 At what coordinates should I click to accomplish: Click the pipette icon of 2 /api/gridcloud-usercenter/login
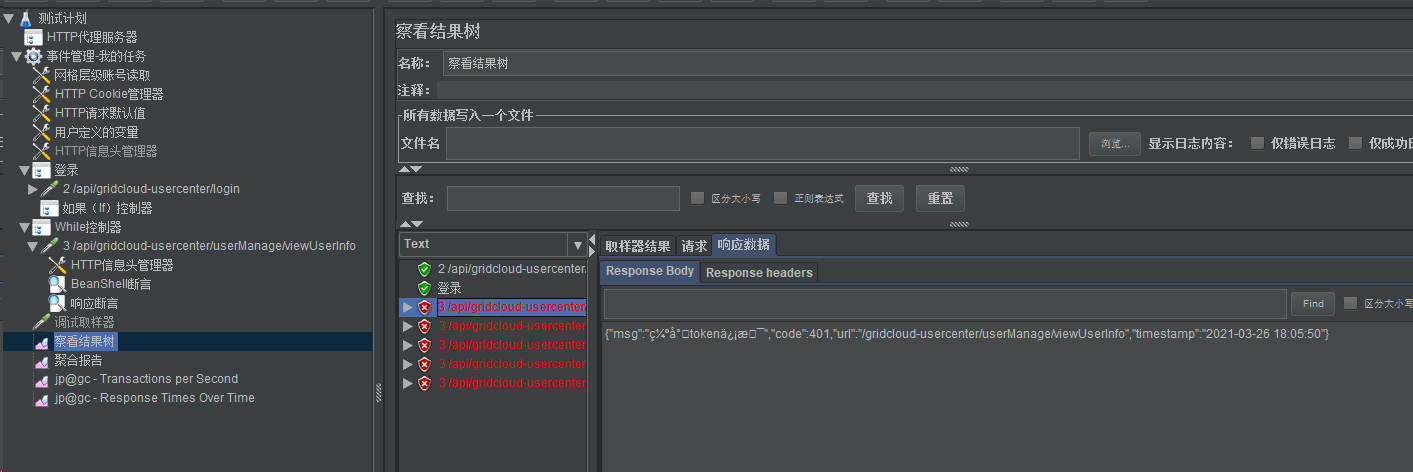pyautogui.click(x=50, y=189)
